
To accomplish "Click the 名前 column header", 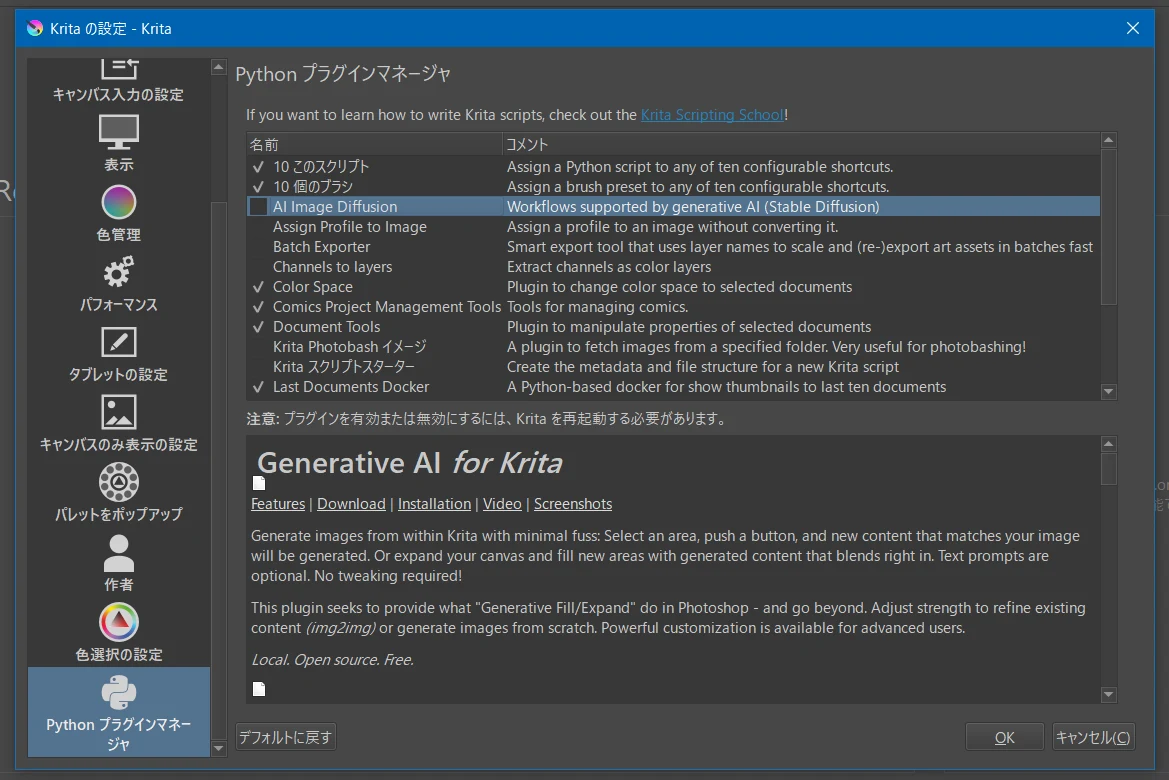I will click(x=374, y=145).
